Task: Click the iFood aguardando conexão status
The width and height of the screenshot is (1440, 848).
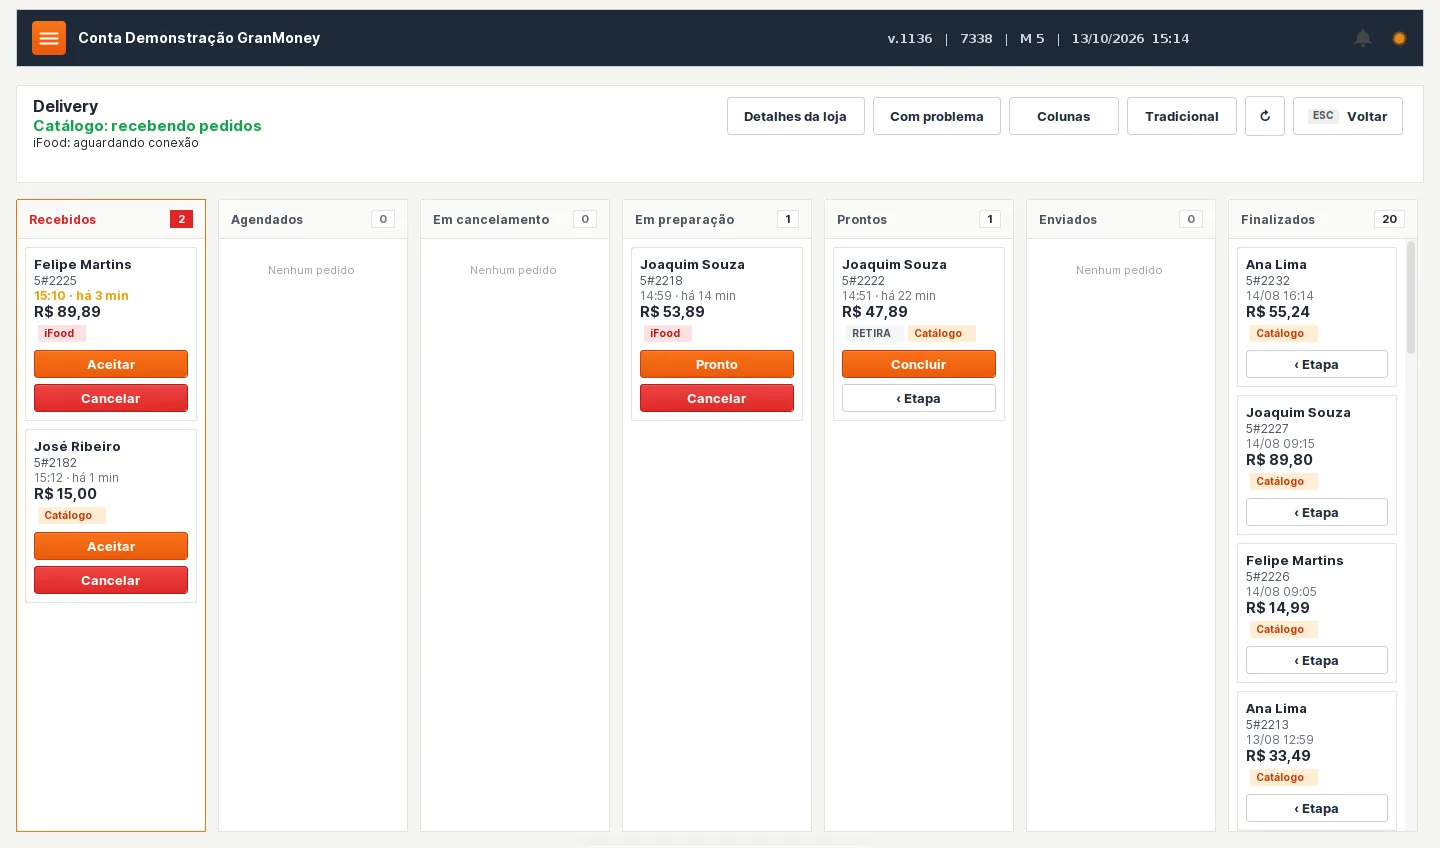Action: [x=116, y=143]
